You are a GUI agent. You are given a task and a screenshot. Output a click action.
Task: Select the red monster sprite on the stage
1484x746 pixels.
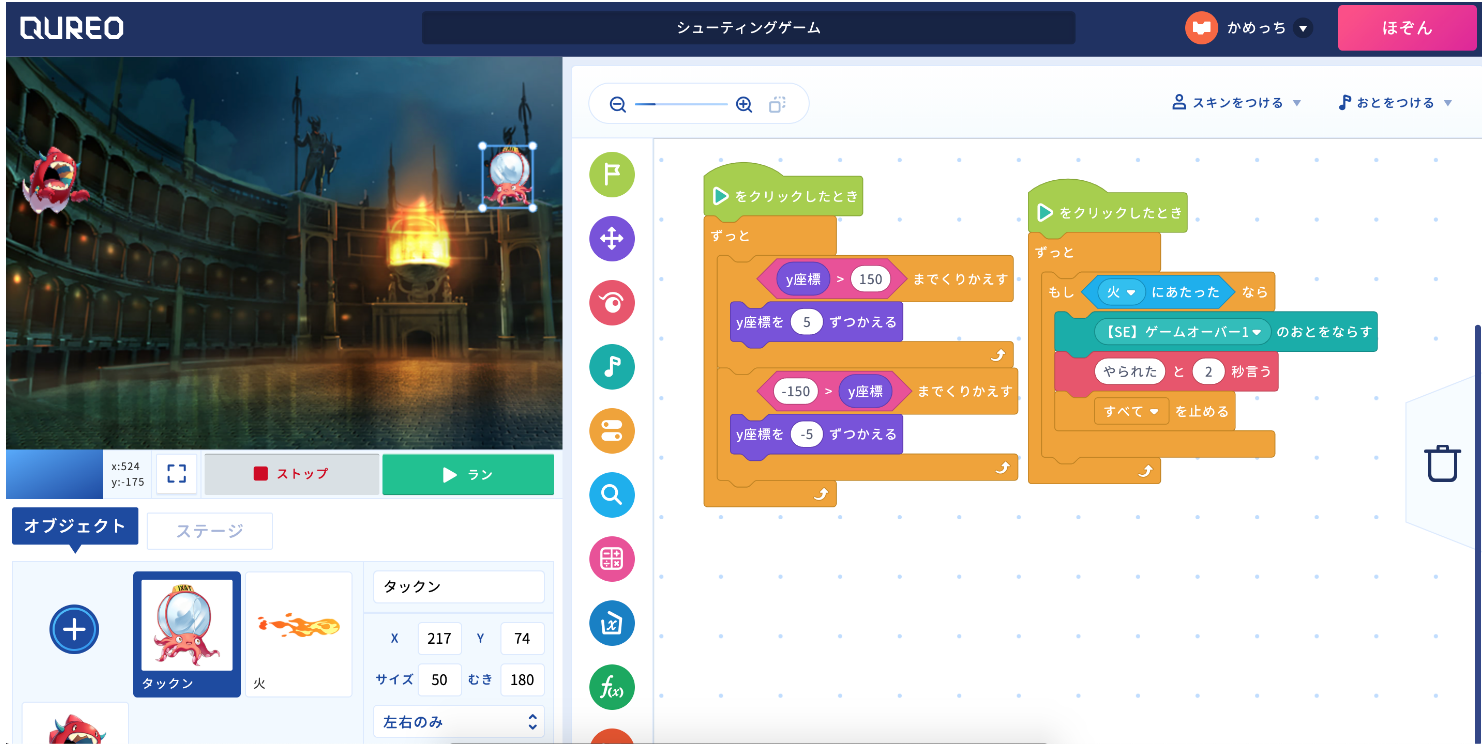57,180
